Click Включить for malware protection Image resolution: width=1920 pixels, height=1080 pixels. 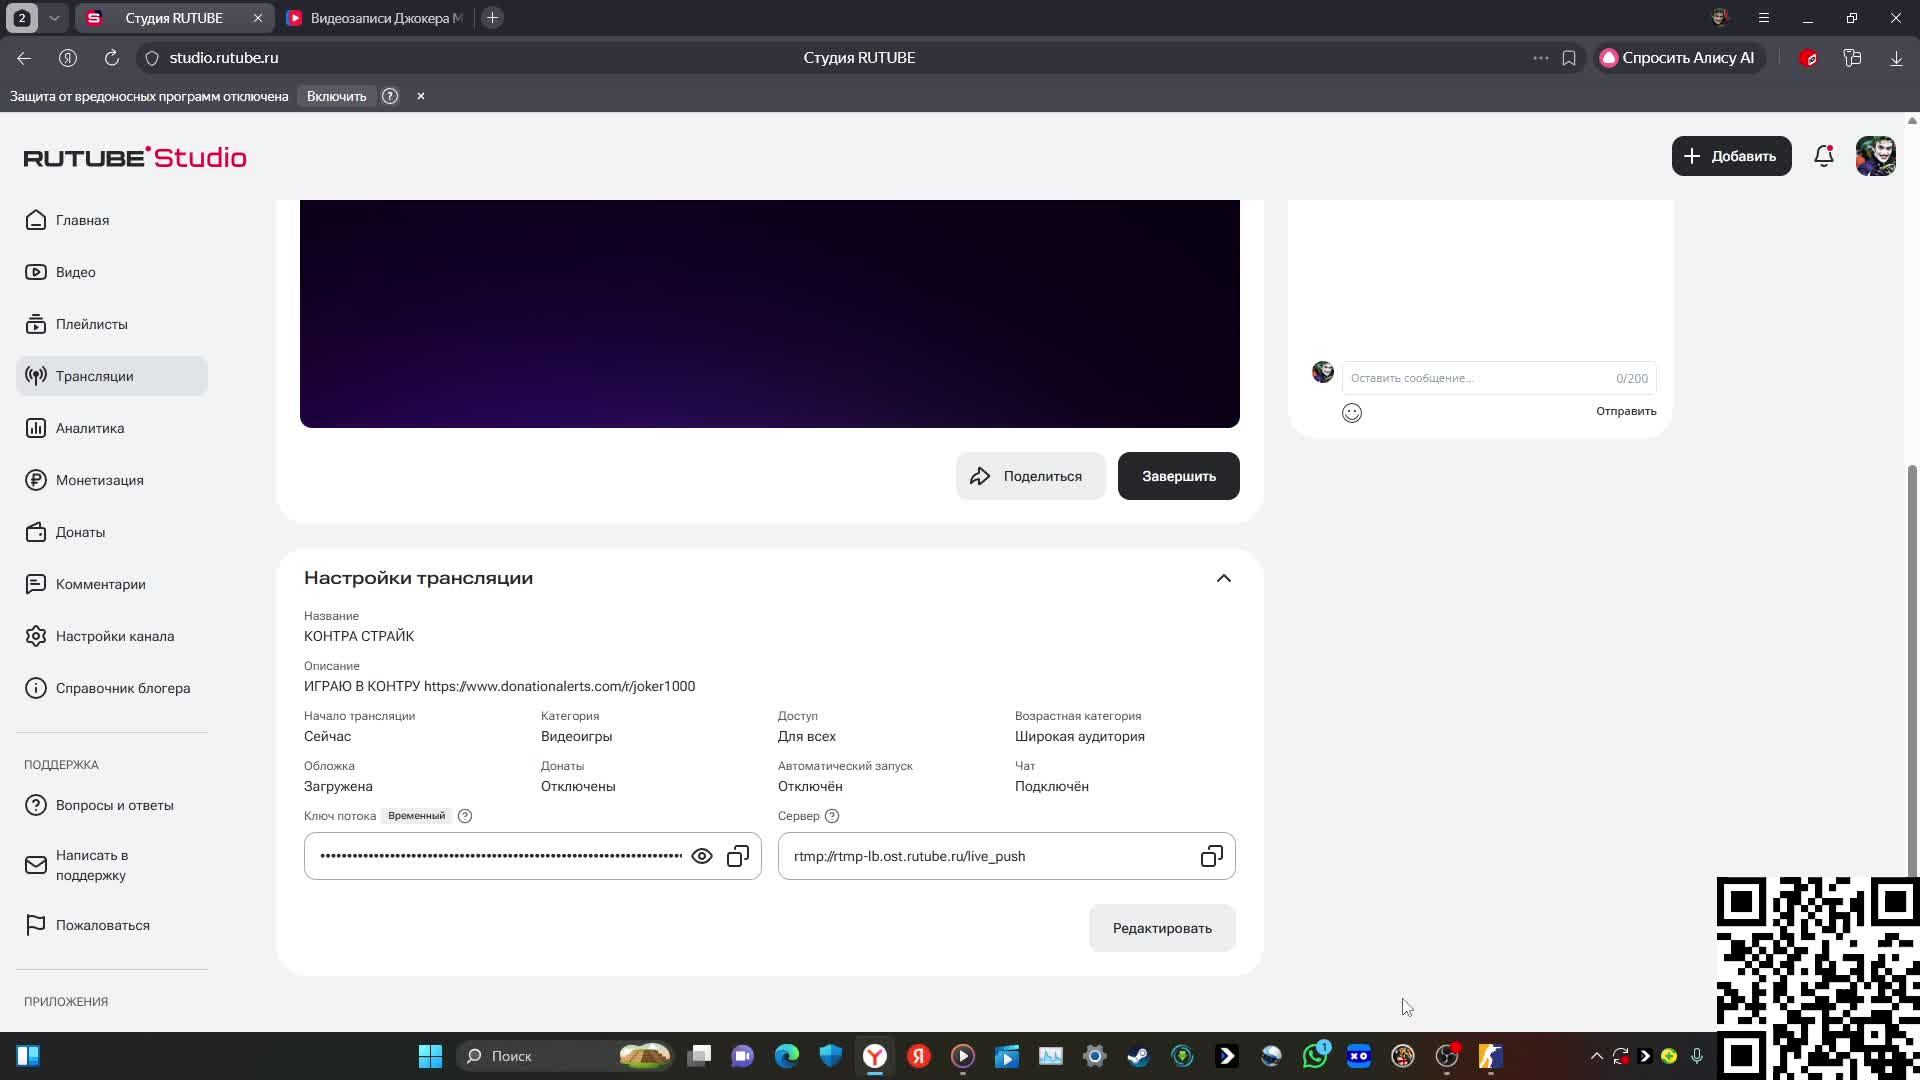point(336,96)
